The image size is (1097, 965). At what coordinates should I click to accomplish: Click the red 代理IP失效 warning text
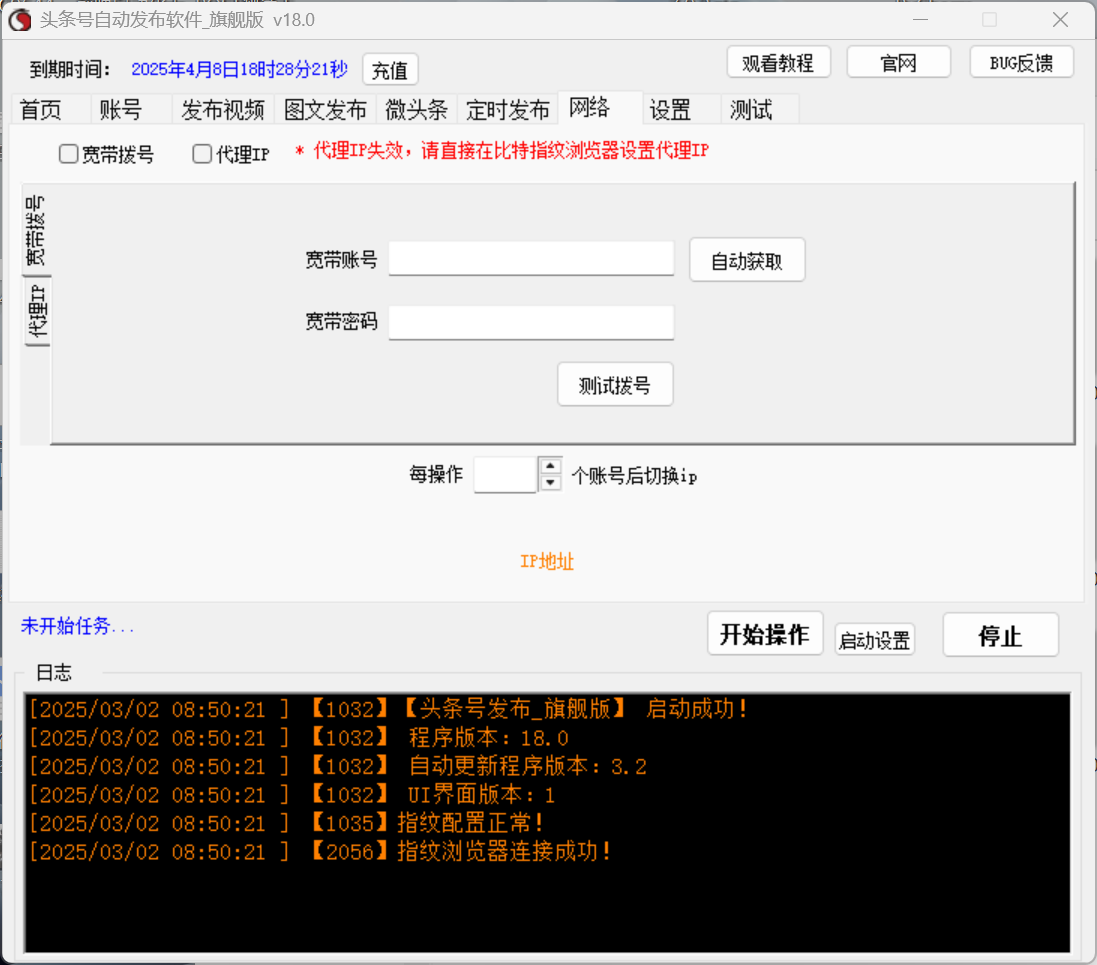pyautogui.click(x=502, y=150)
